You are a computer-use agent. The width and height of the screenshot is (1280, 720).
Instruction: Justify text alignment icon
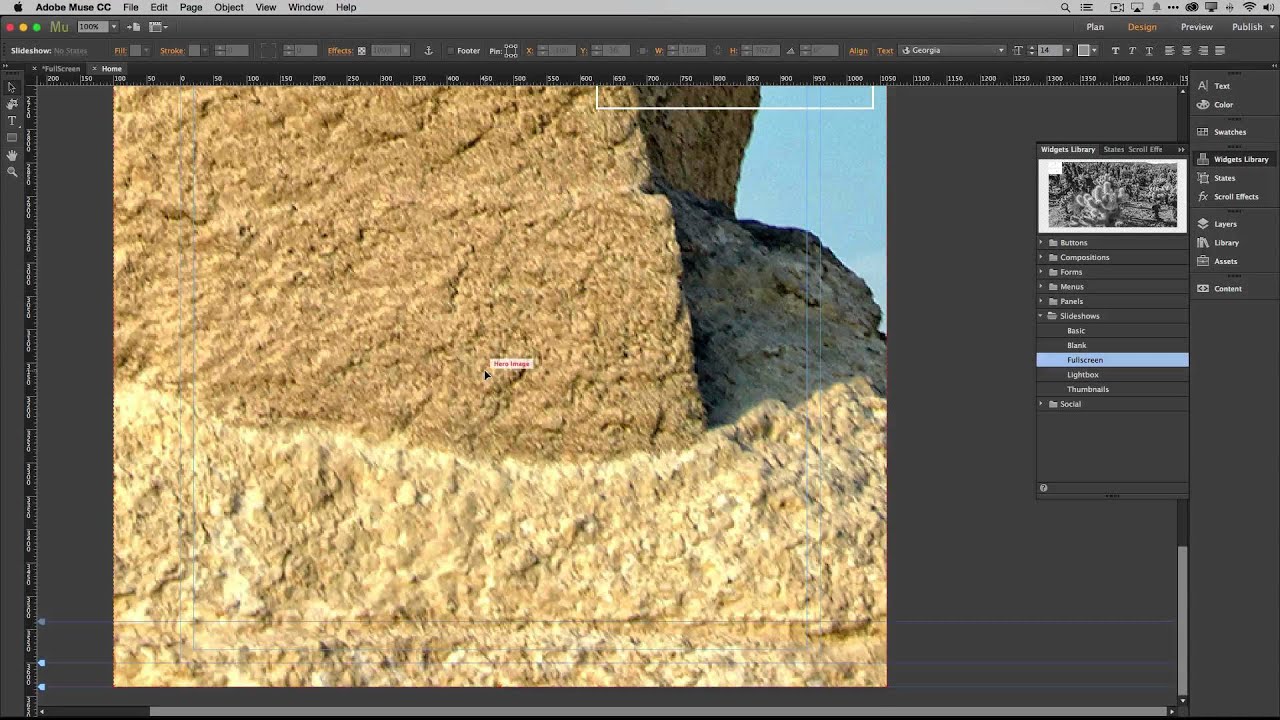coord(1220,50)
